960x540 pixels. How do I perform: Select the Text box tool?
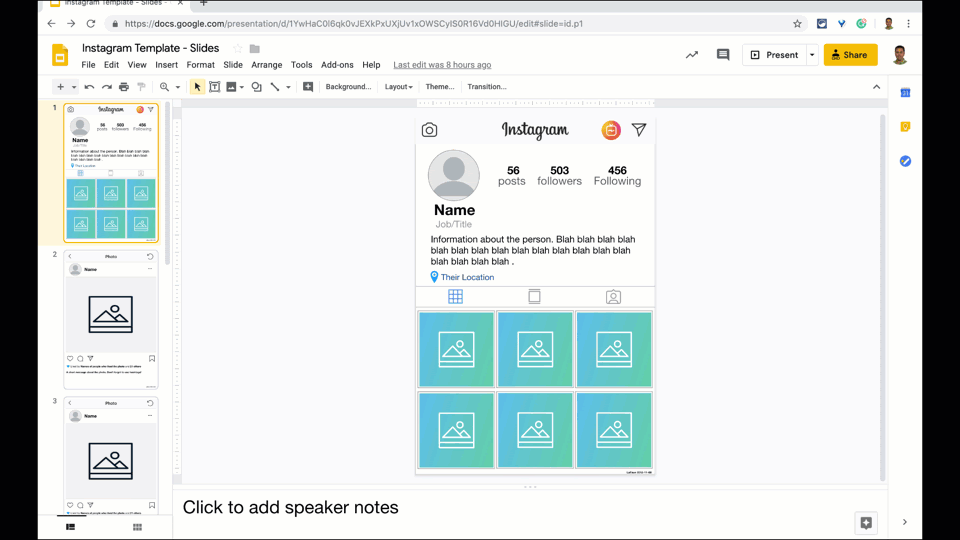214,87
